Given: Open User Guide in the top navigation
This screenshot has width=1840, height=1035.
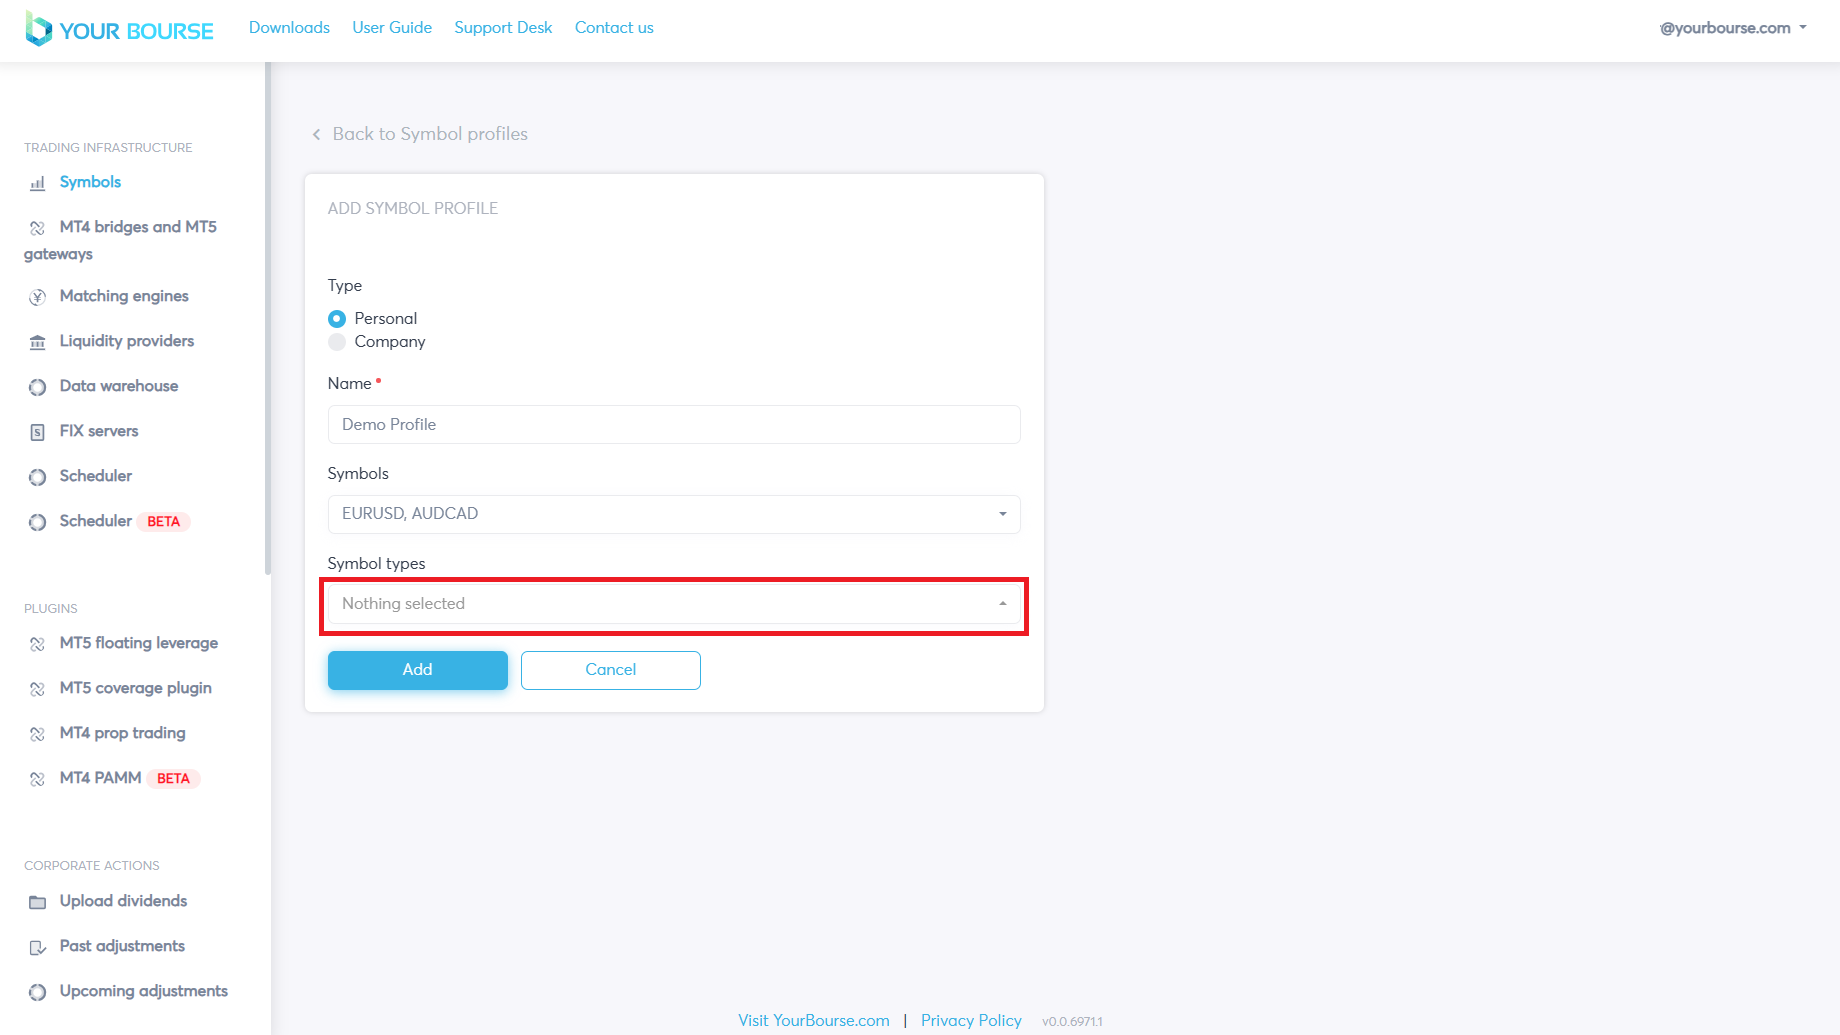Looking at the screenshot, I should pos(392,28).
